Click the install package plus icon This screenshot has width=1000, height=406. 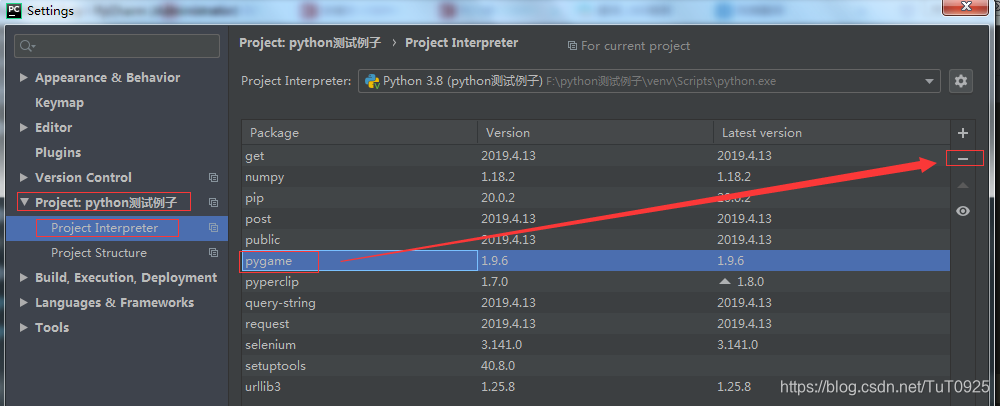963,133
